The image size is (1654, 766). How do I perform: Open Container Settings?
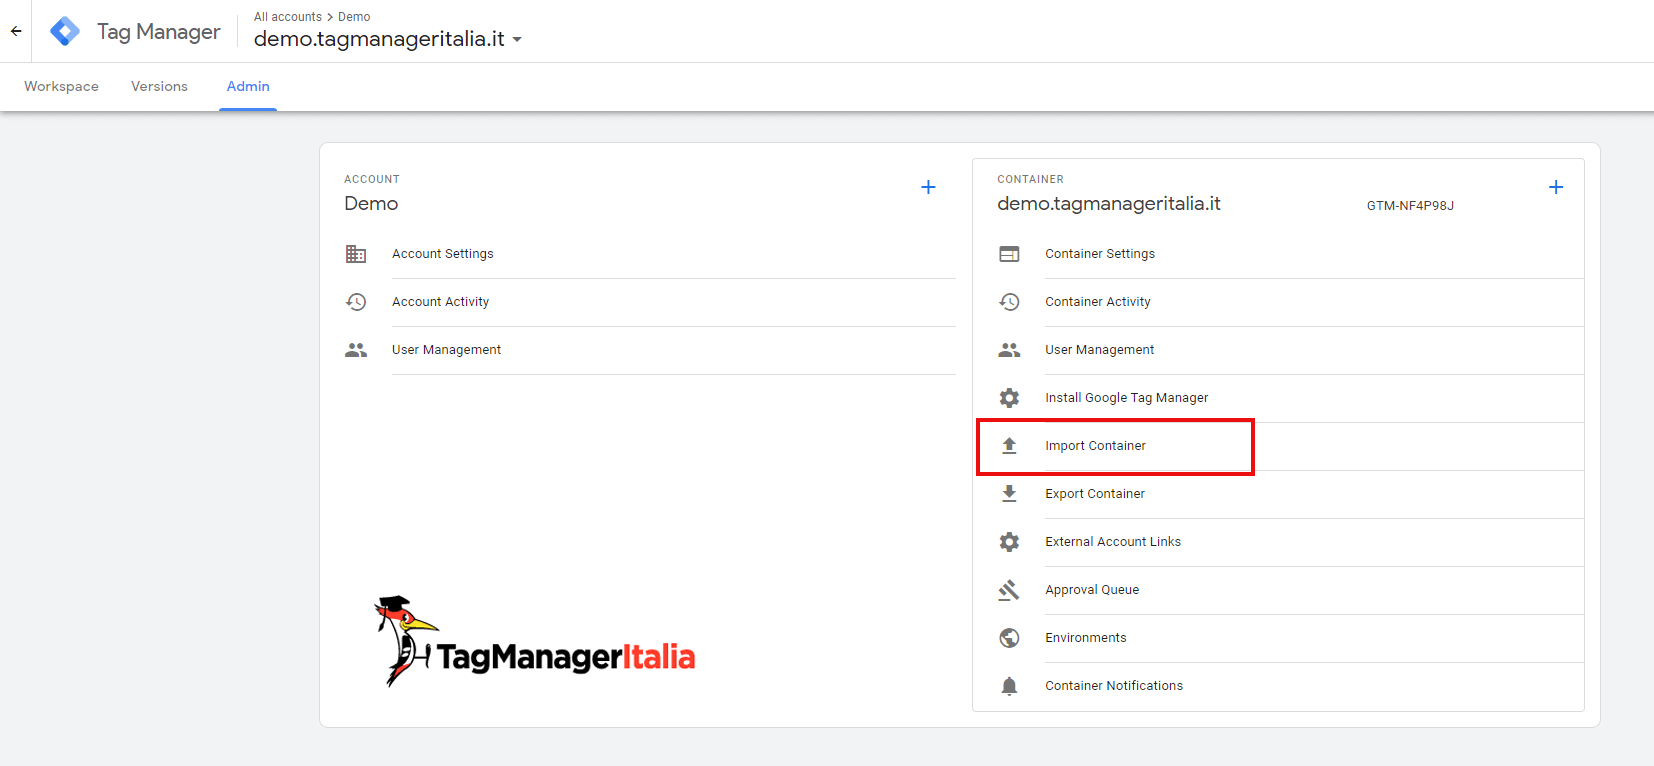[x=1100, y=254]
